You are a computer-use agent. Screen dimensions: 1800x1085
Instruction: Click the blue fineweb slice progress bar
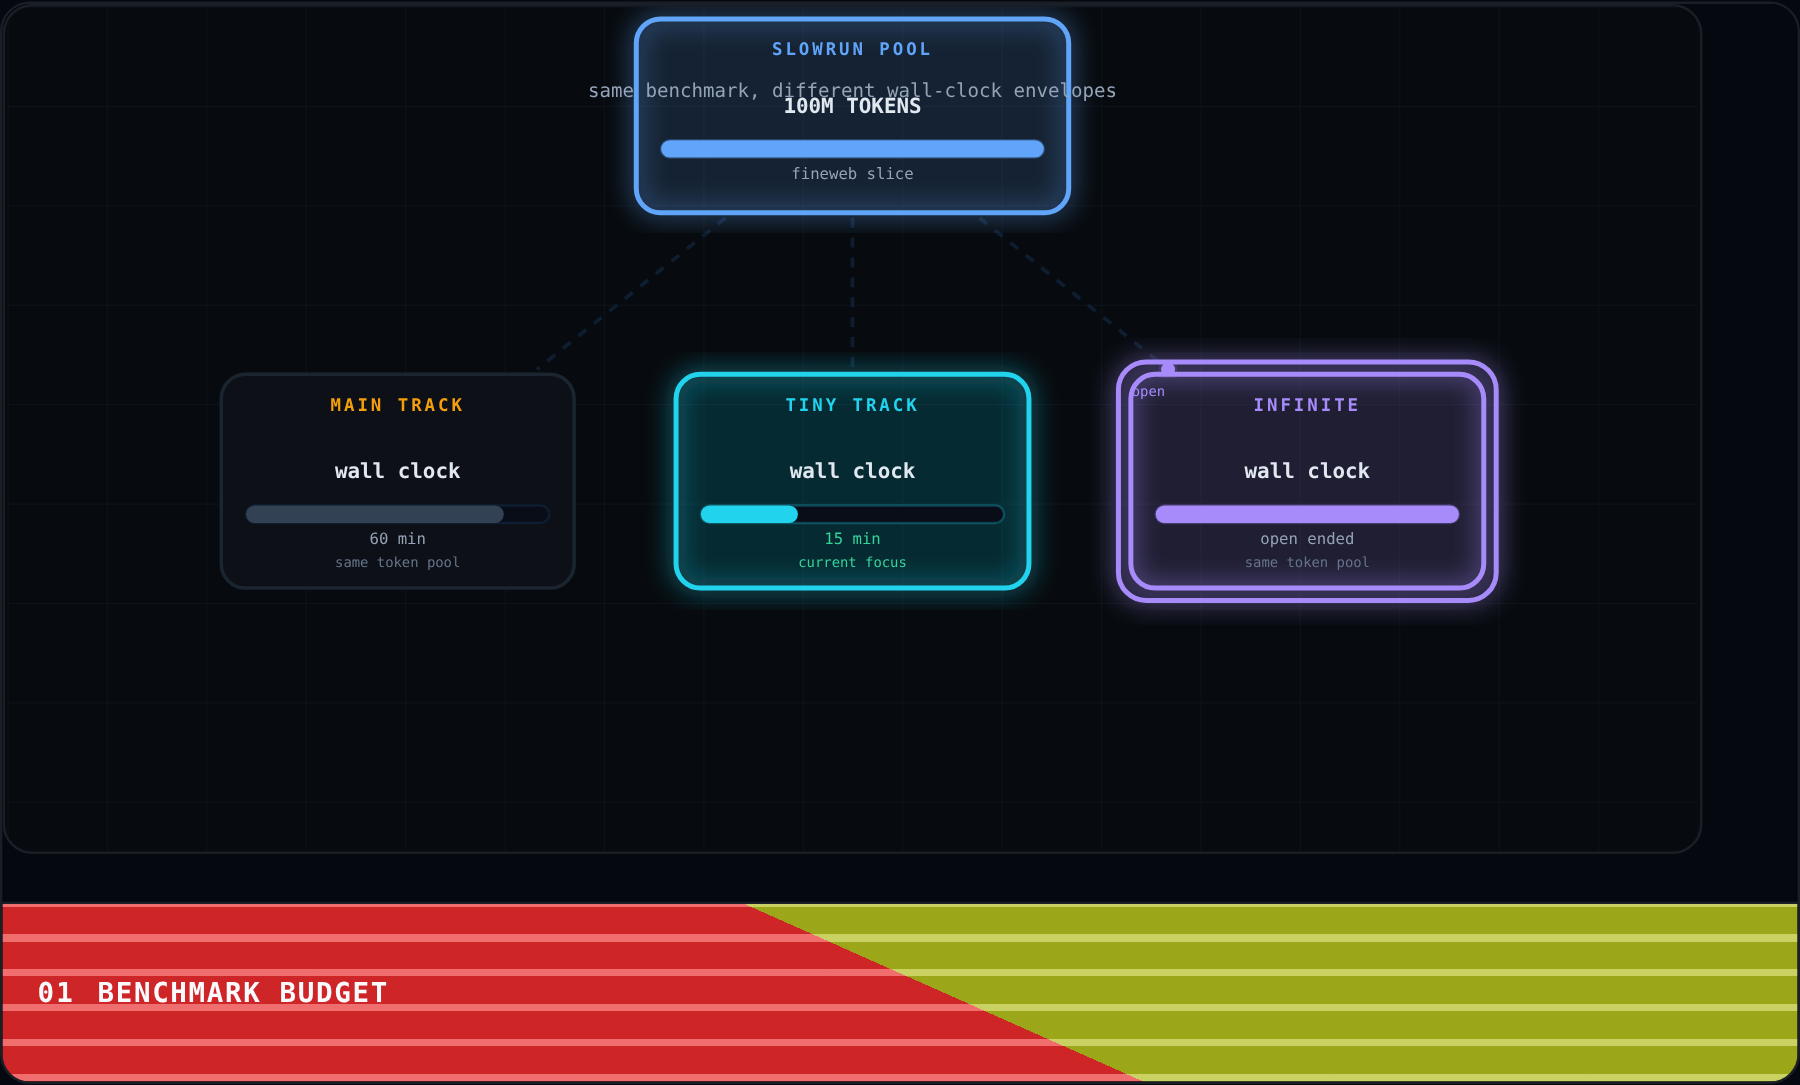tap(852, 149)
